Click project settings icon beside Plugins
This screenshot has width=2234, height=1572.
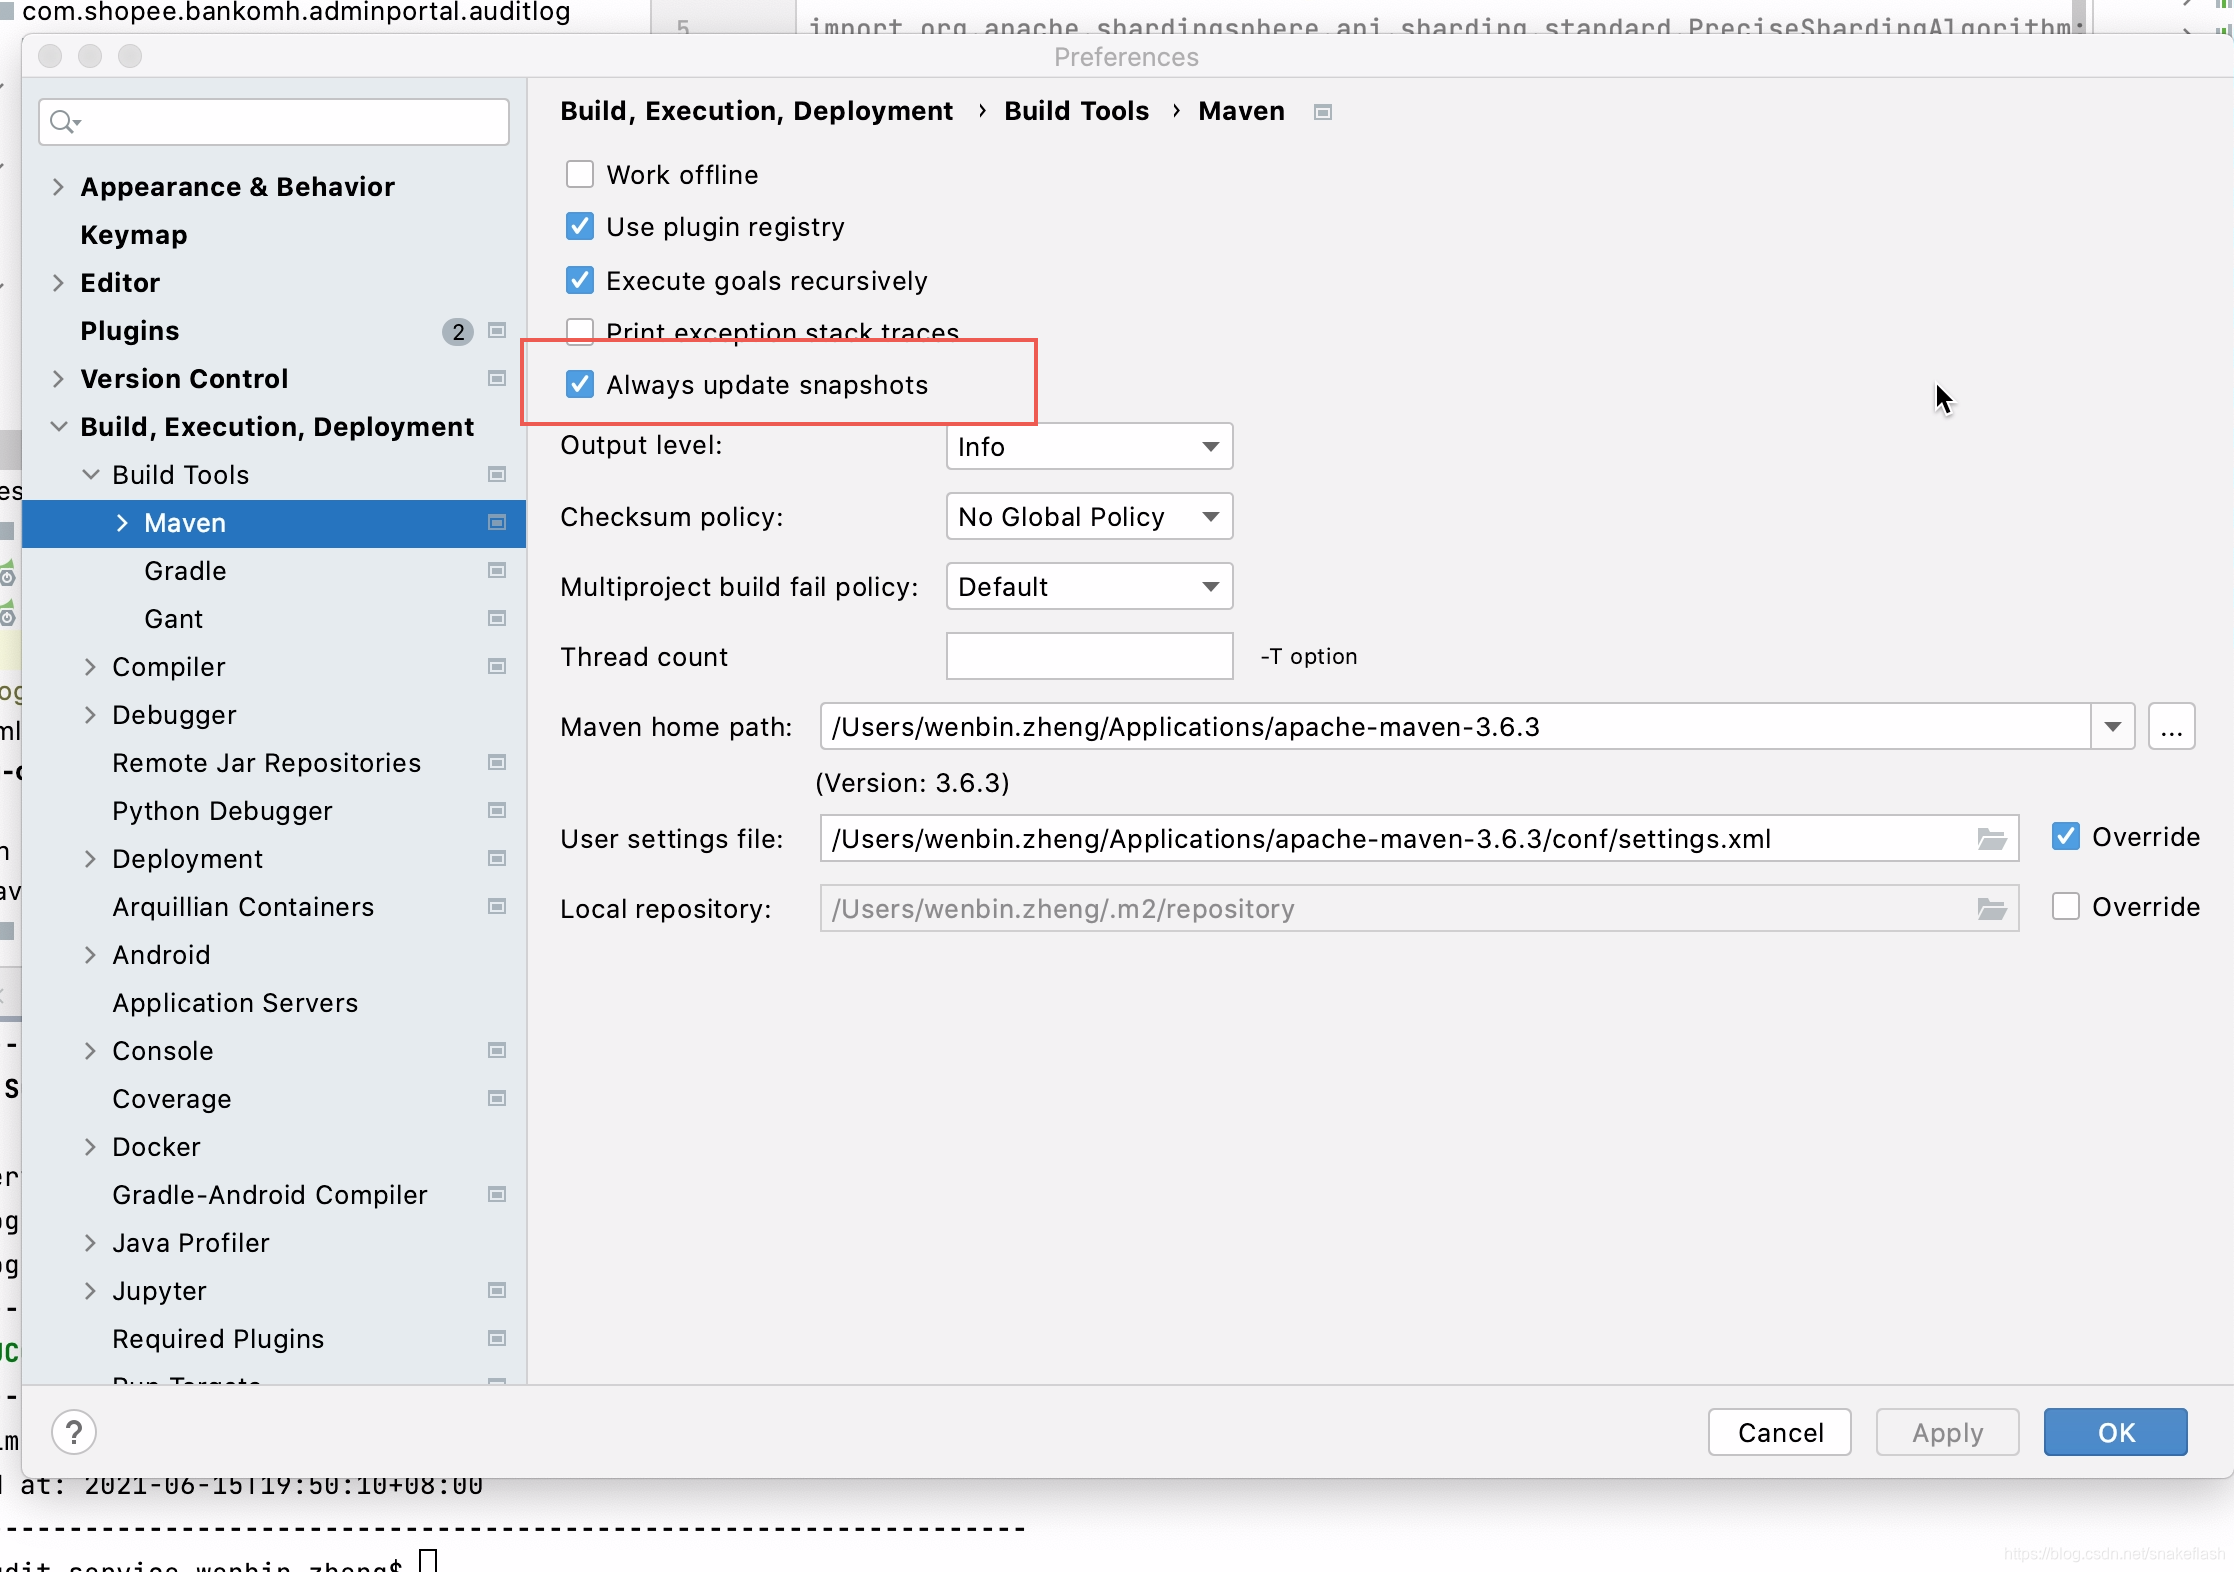497,331
